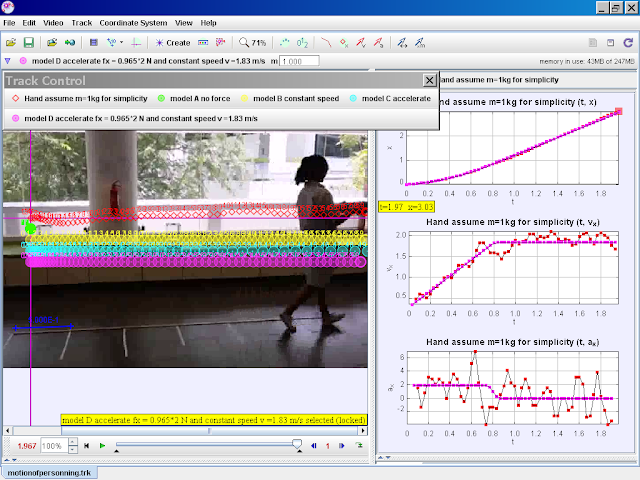Click the blue calibration tape 1.000E-1 label
This screenshot has width=640, height=480.
click(x=44, y=320)
